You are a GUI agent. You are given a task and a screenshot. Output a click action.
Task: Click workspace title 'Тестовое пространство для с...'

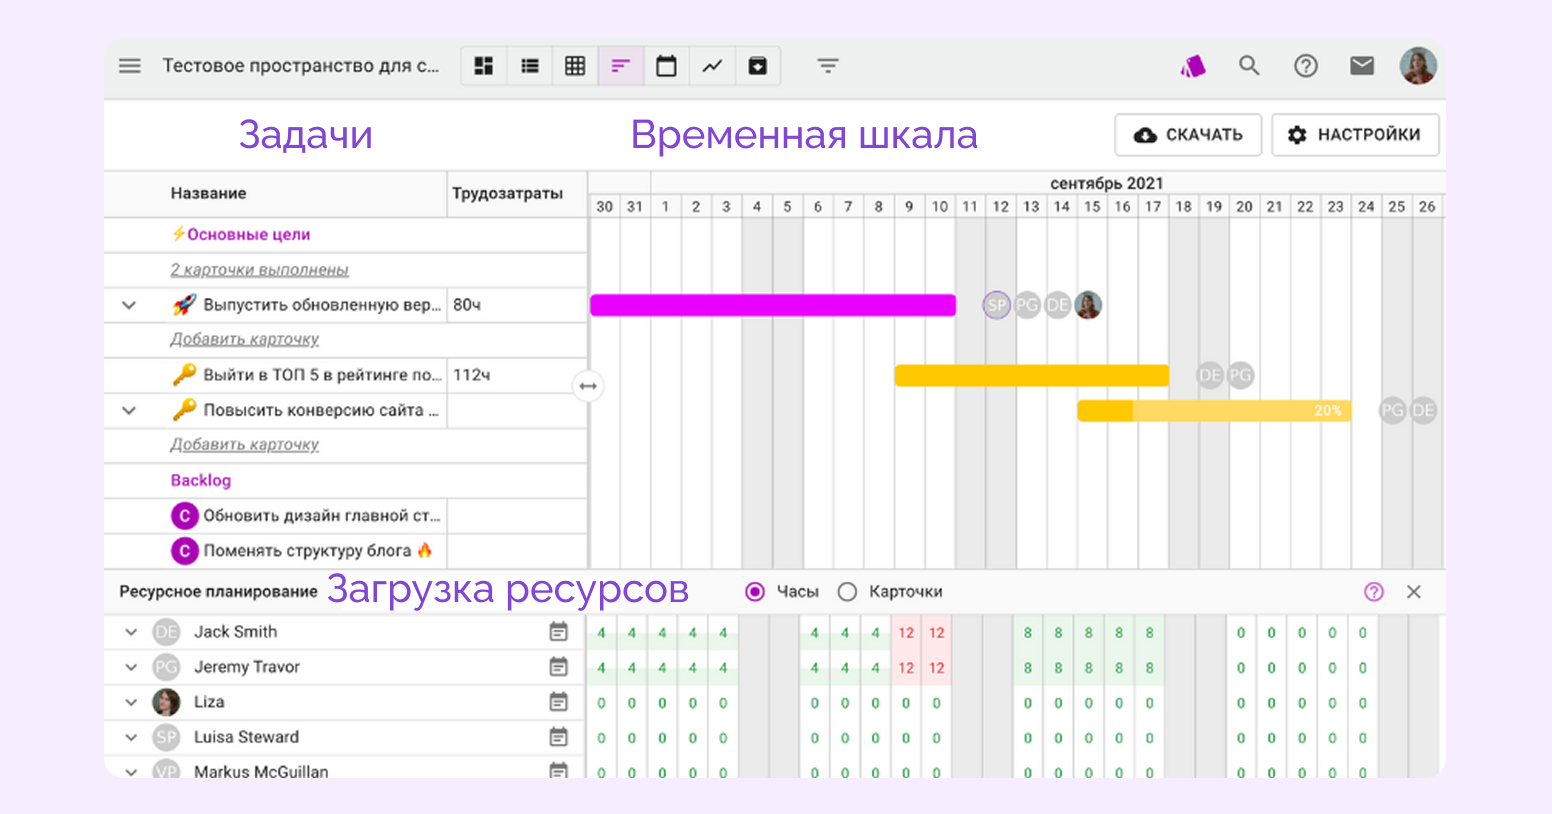pos(300,66)
